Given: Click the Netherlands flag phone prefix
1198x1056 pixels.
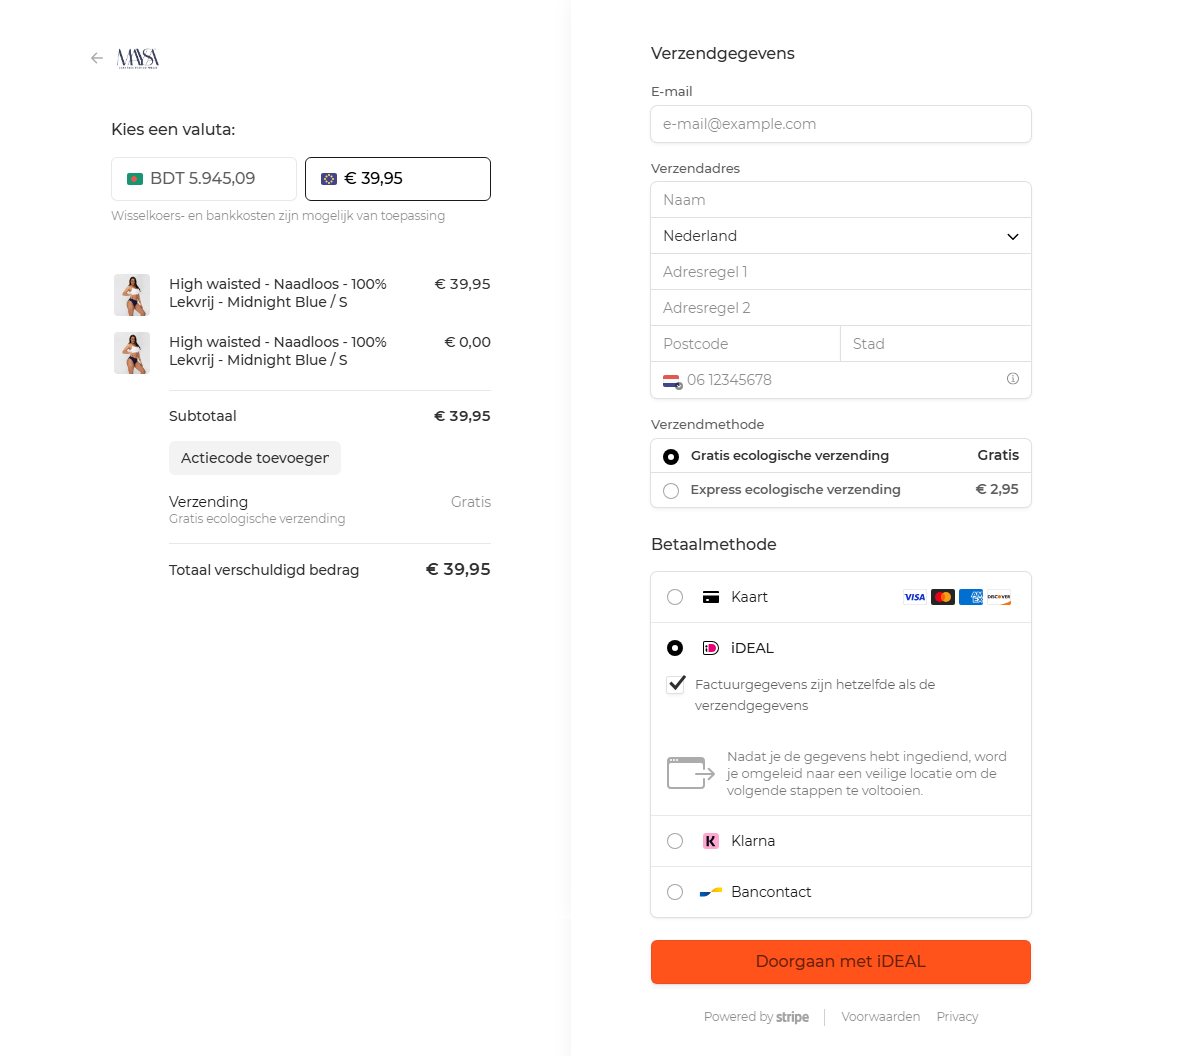Looking at the screenshot, I should (672, 380).
